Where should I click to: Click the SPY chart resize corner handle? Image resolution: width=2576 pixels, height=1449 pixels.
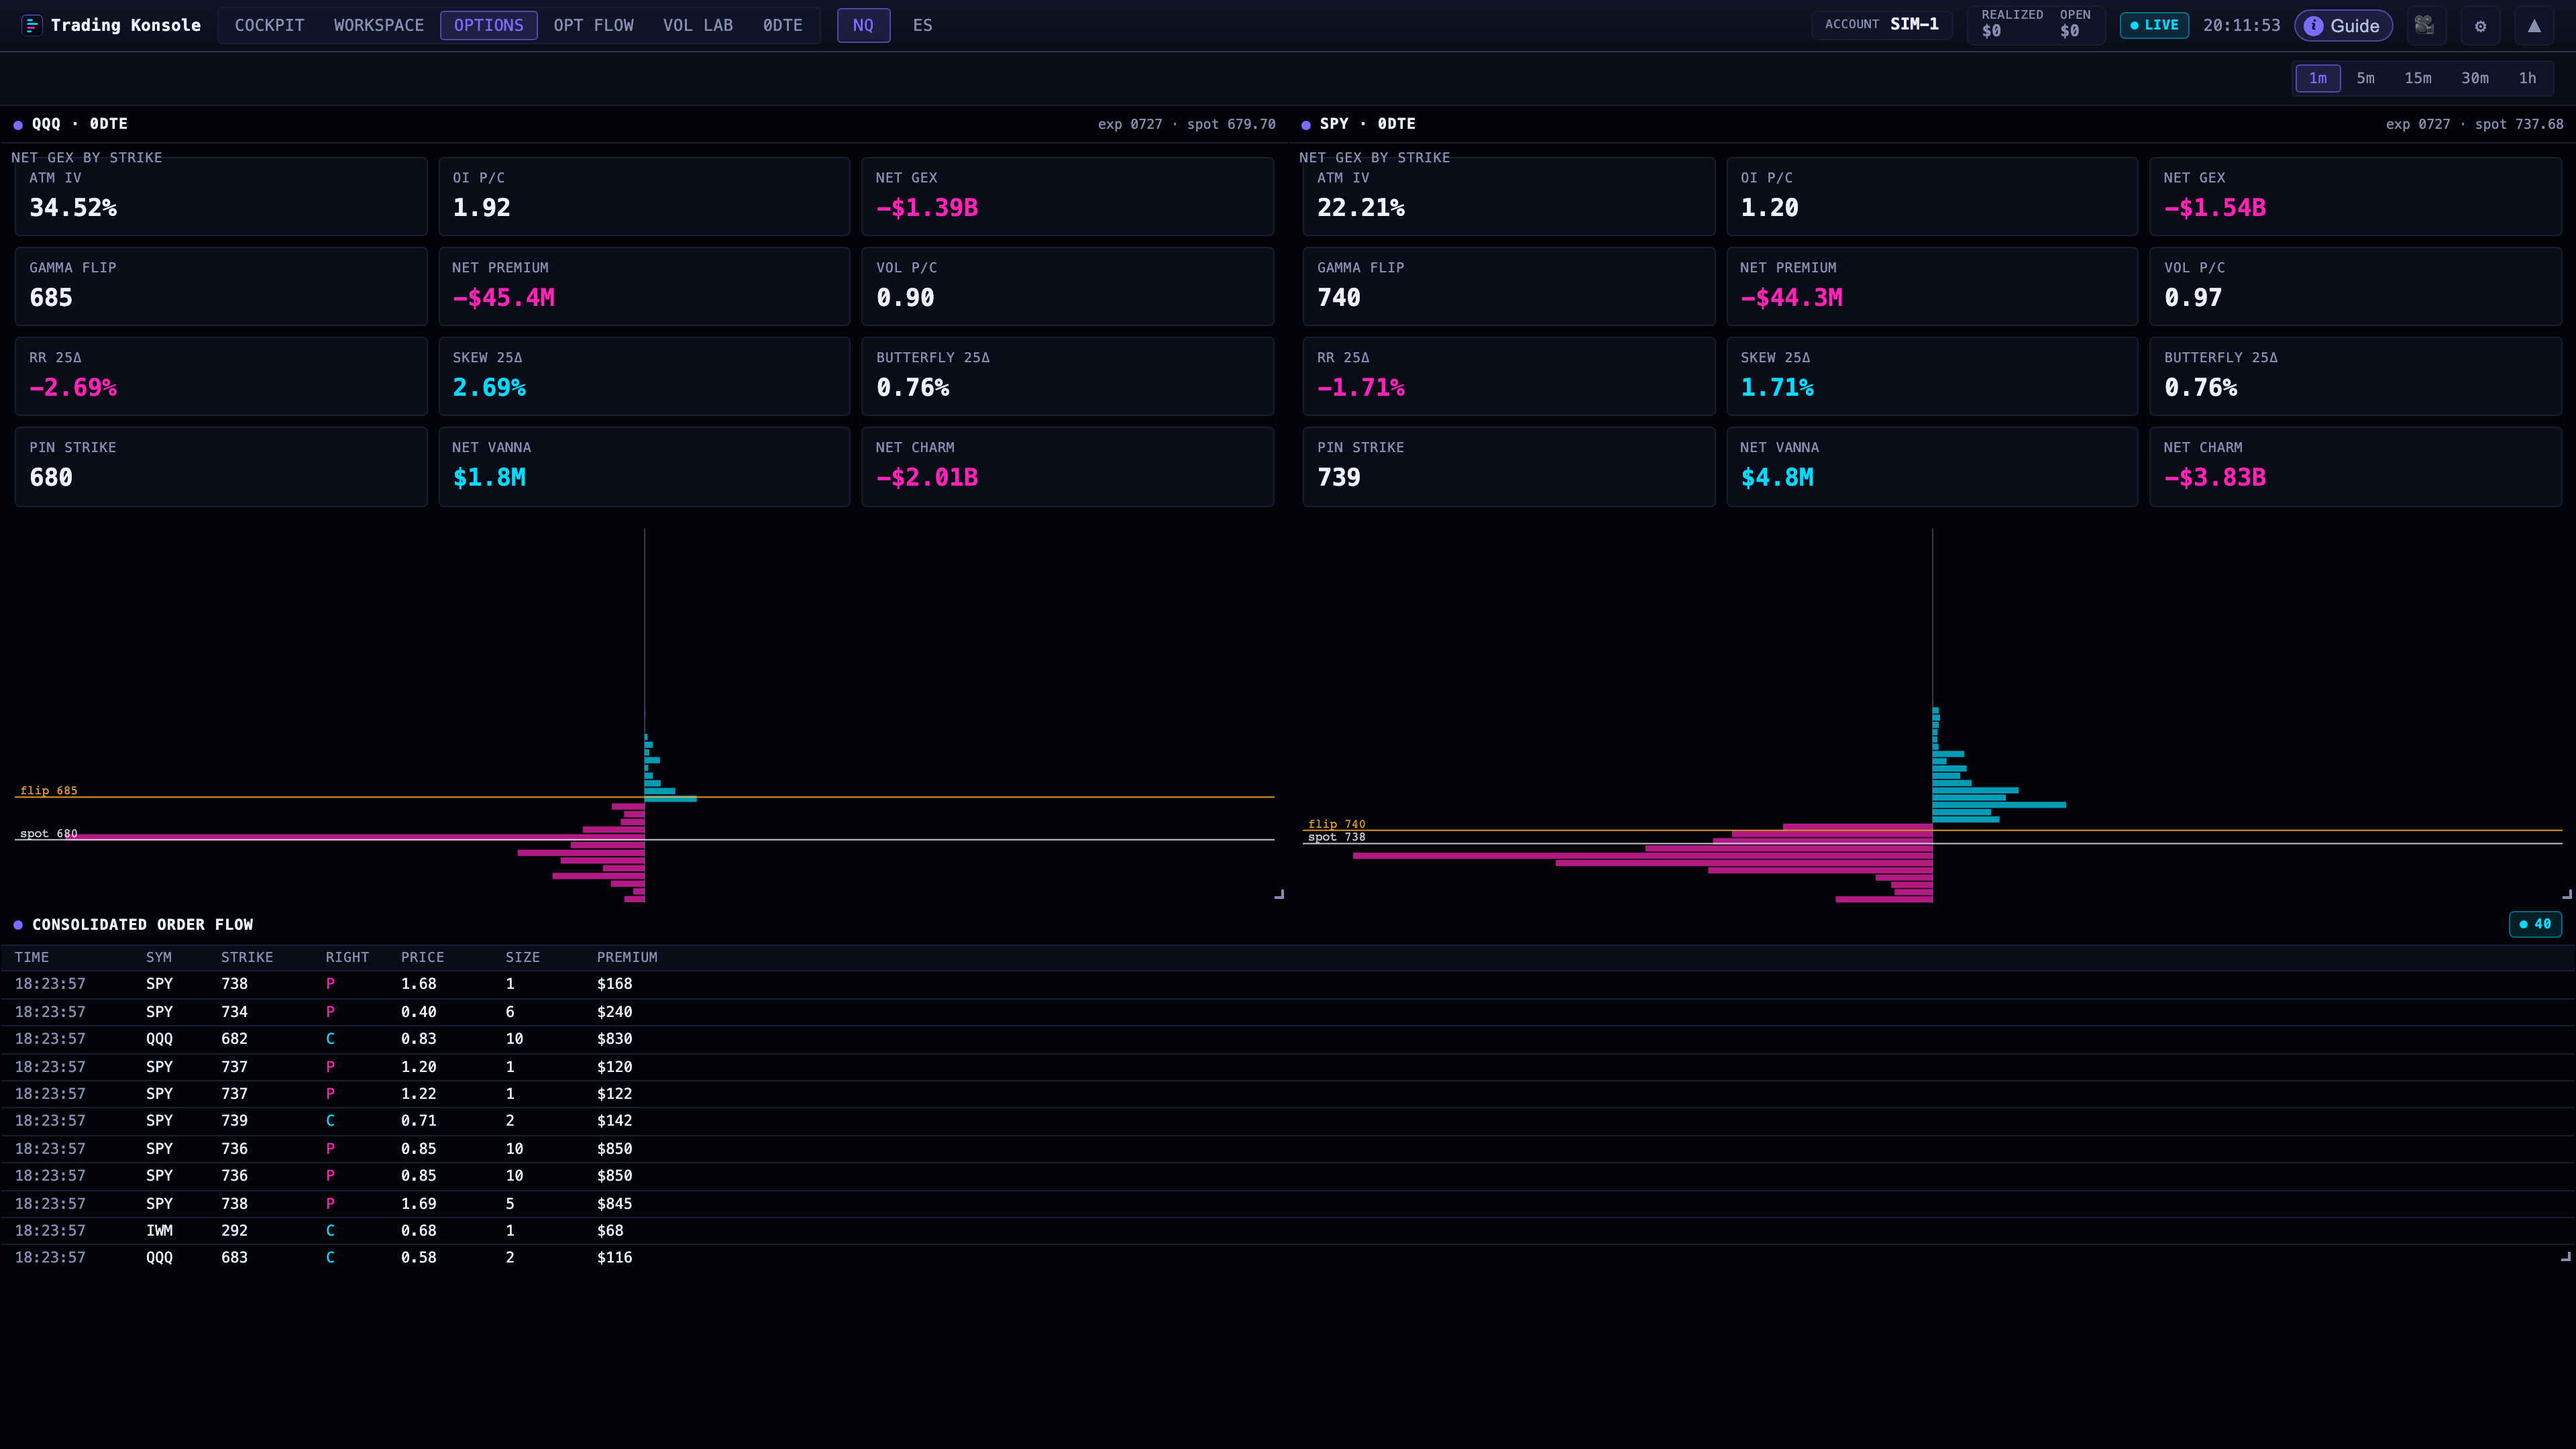click(2567, 894)
